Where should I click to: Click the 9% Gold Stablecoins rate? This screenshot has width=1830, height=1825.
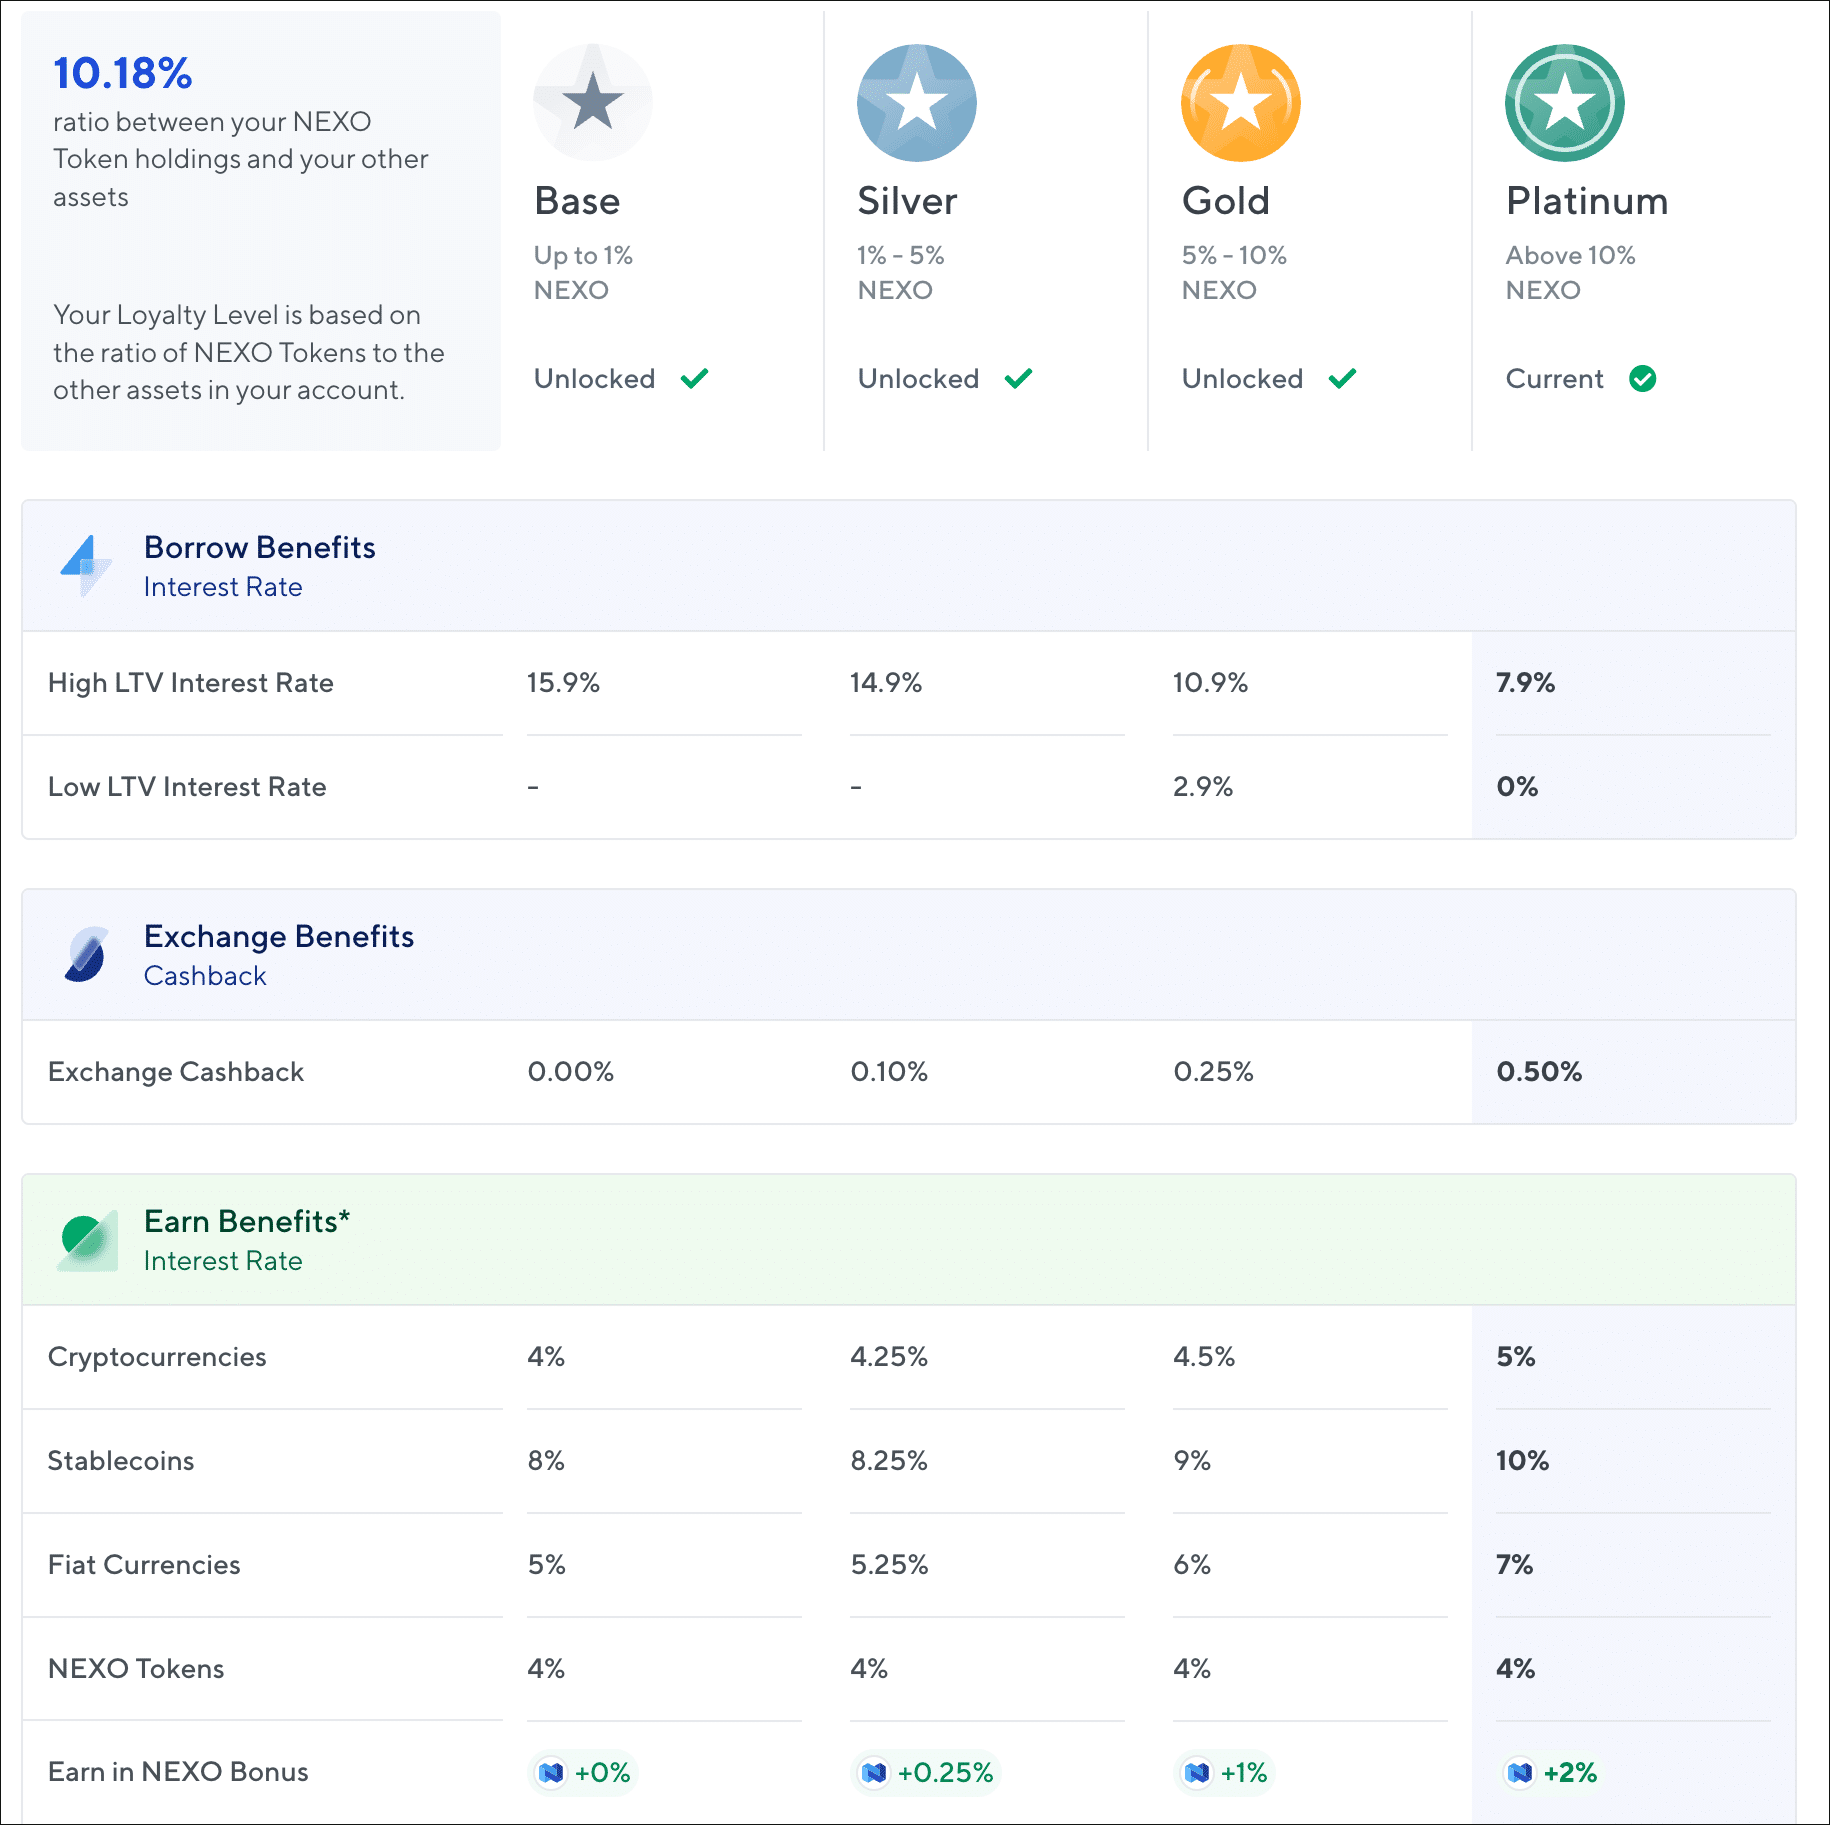[1192, 1461]
